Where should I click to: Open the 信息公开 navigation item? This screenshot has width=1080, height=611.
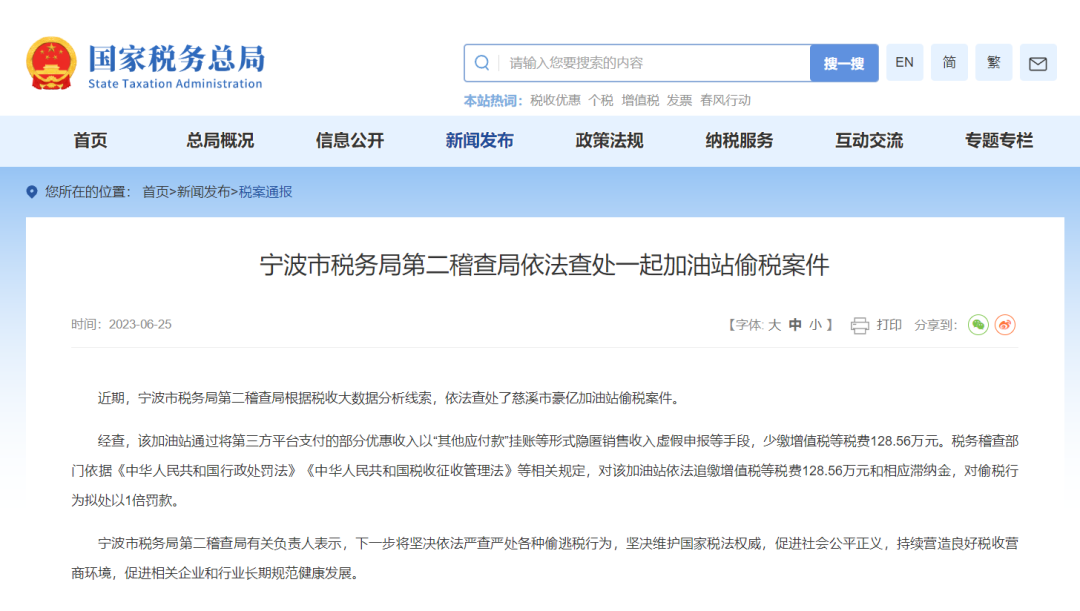(350, 141)
